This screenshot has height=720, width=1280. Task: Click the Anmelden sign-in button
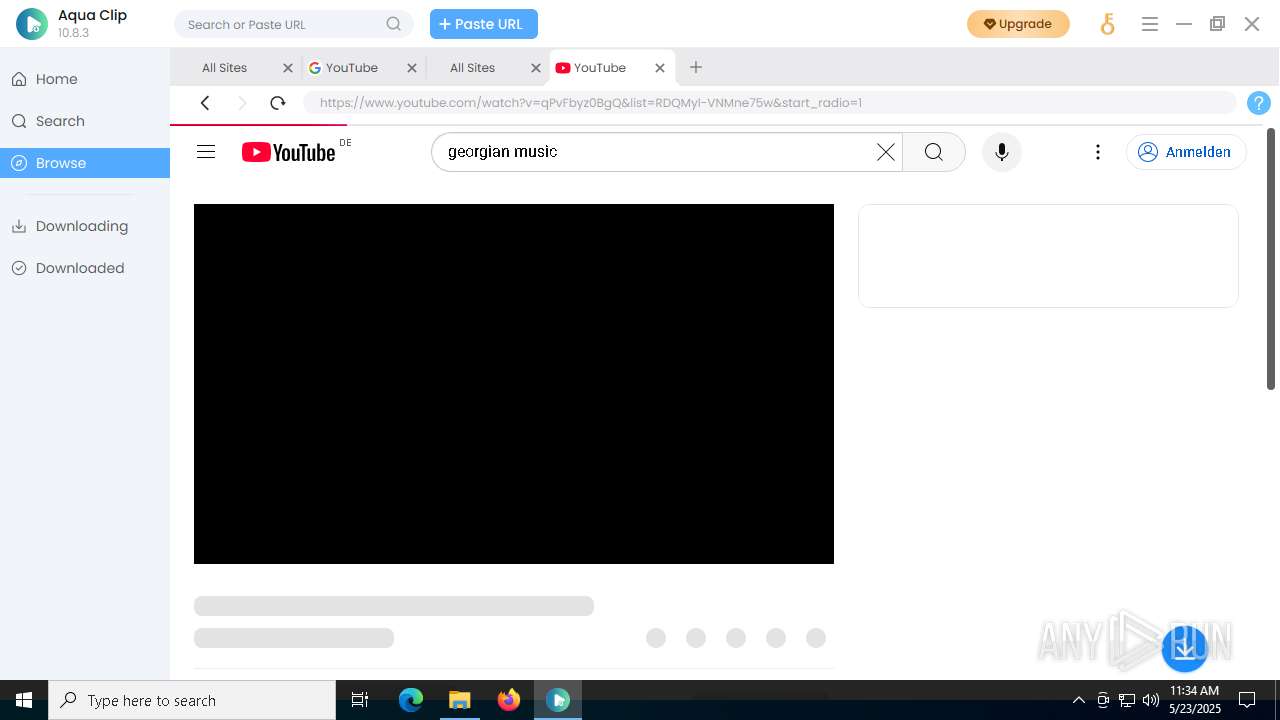tap(1186, 152)
